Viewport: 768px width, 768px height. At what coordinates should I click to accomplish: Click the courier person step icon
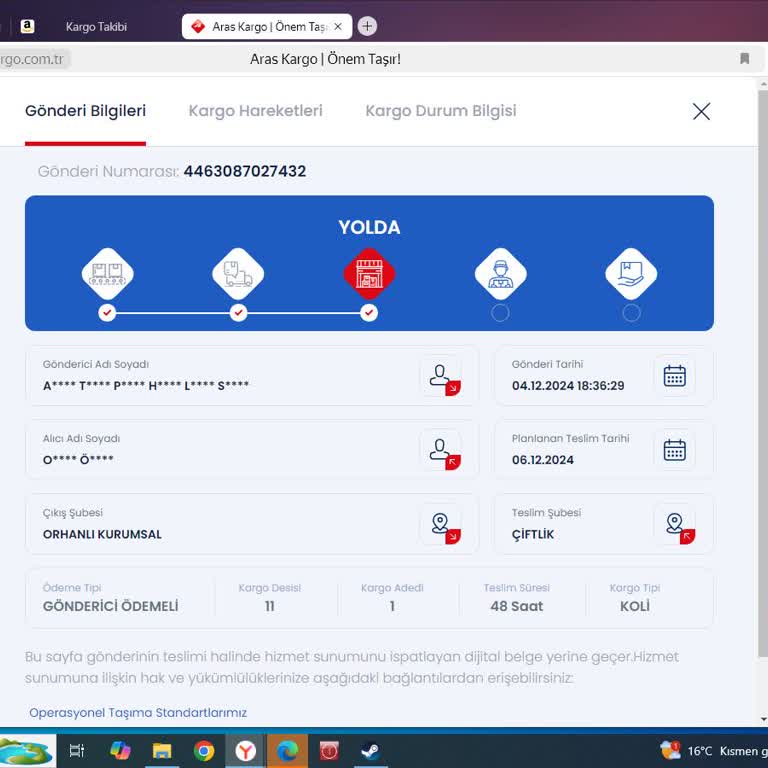(x=501, y=274)
